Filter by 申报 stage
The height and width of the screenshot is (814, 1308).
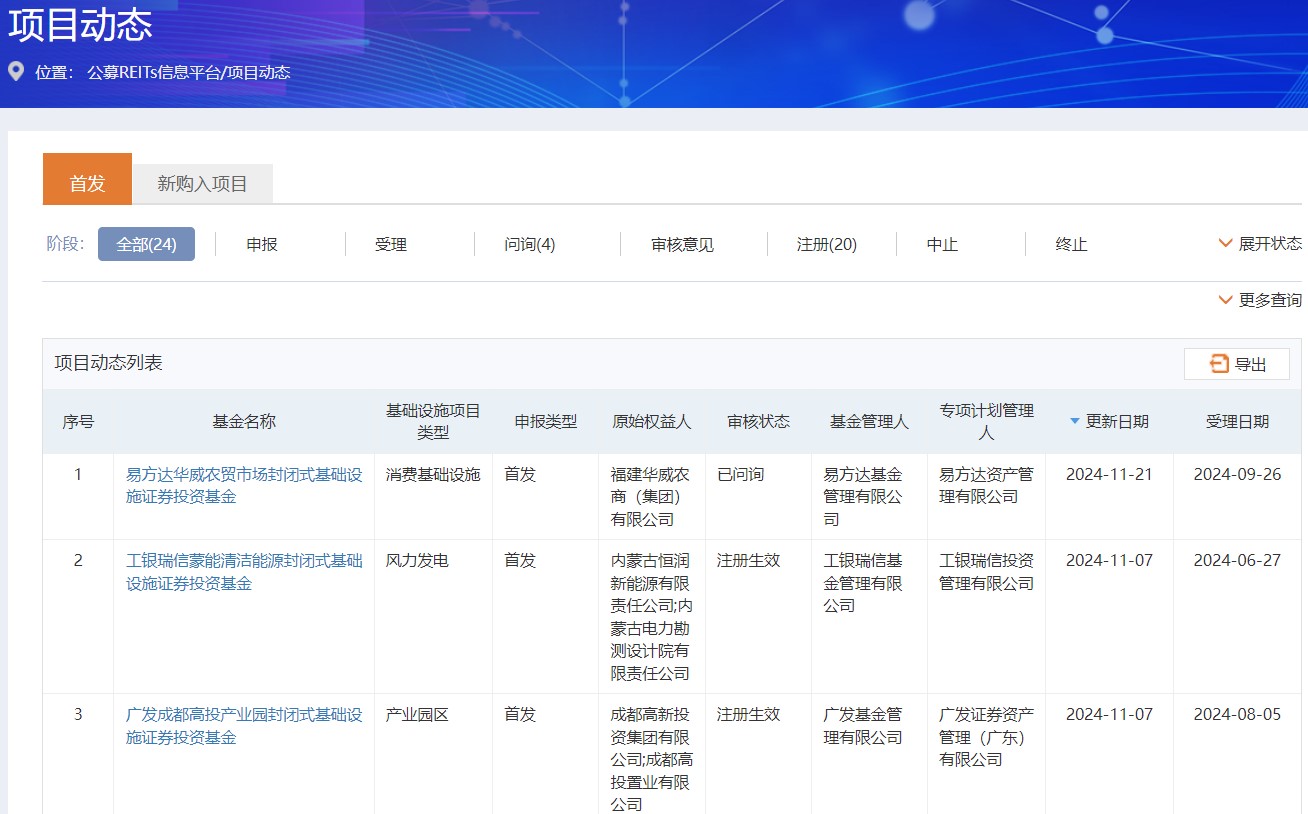pos(262,245)
